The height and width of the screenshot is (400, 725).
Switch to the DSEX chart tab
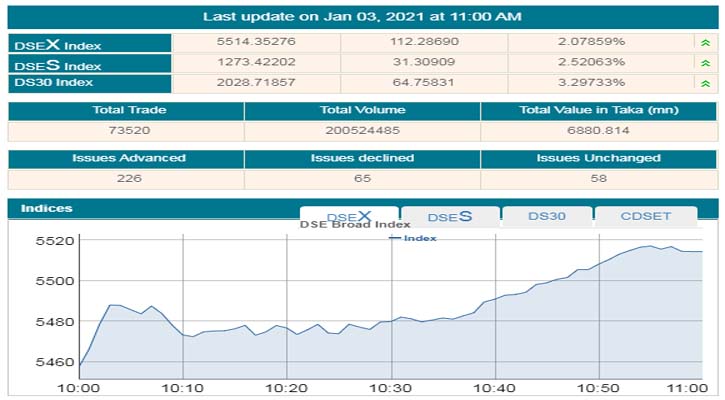349,217
